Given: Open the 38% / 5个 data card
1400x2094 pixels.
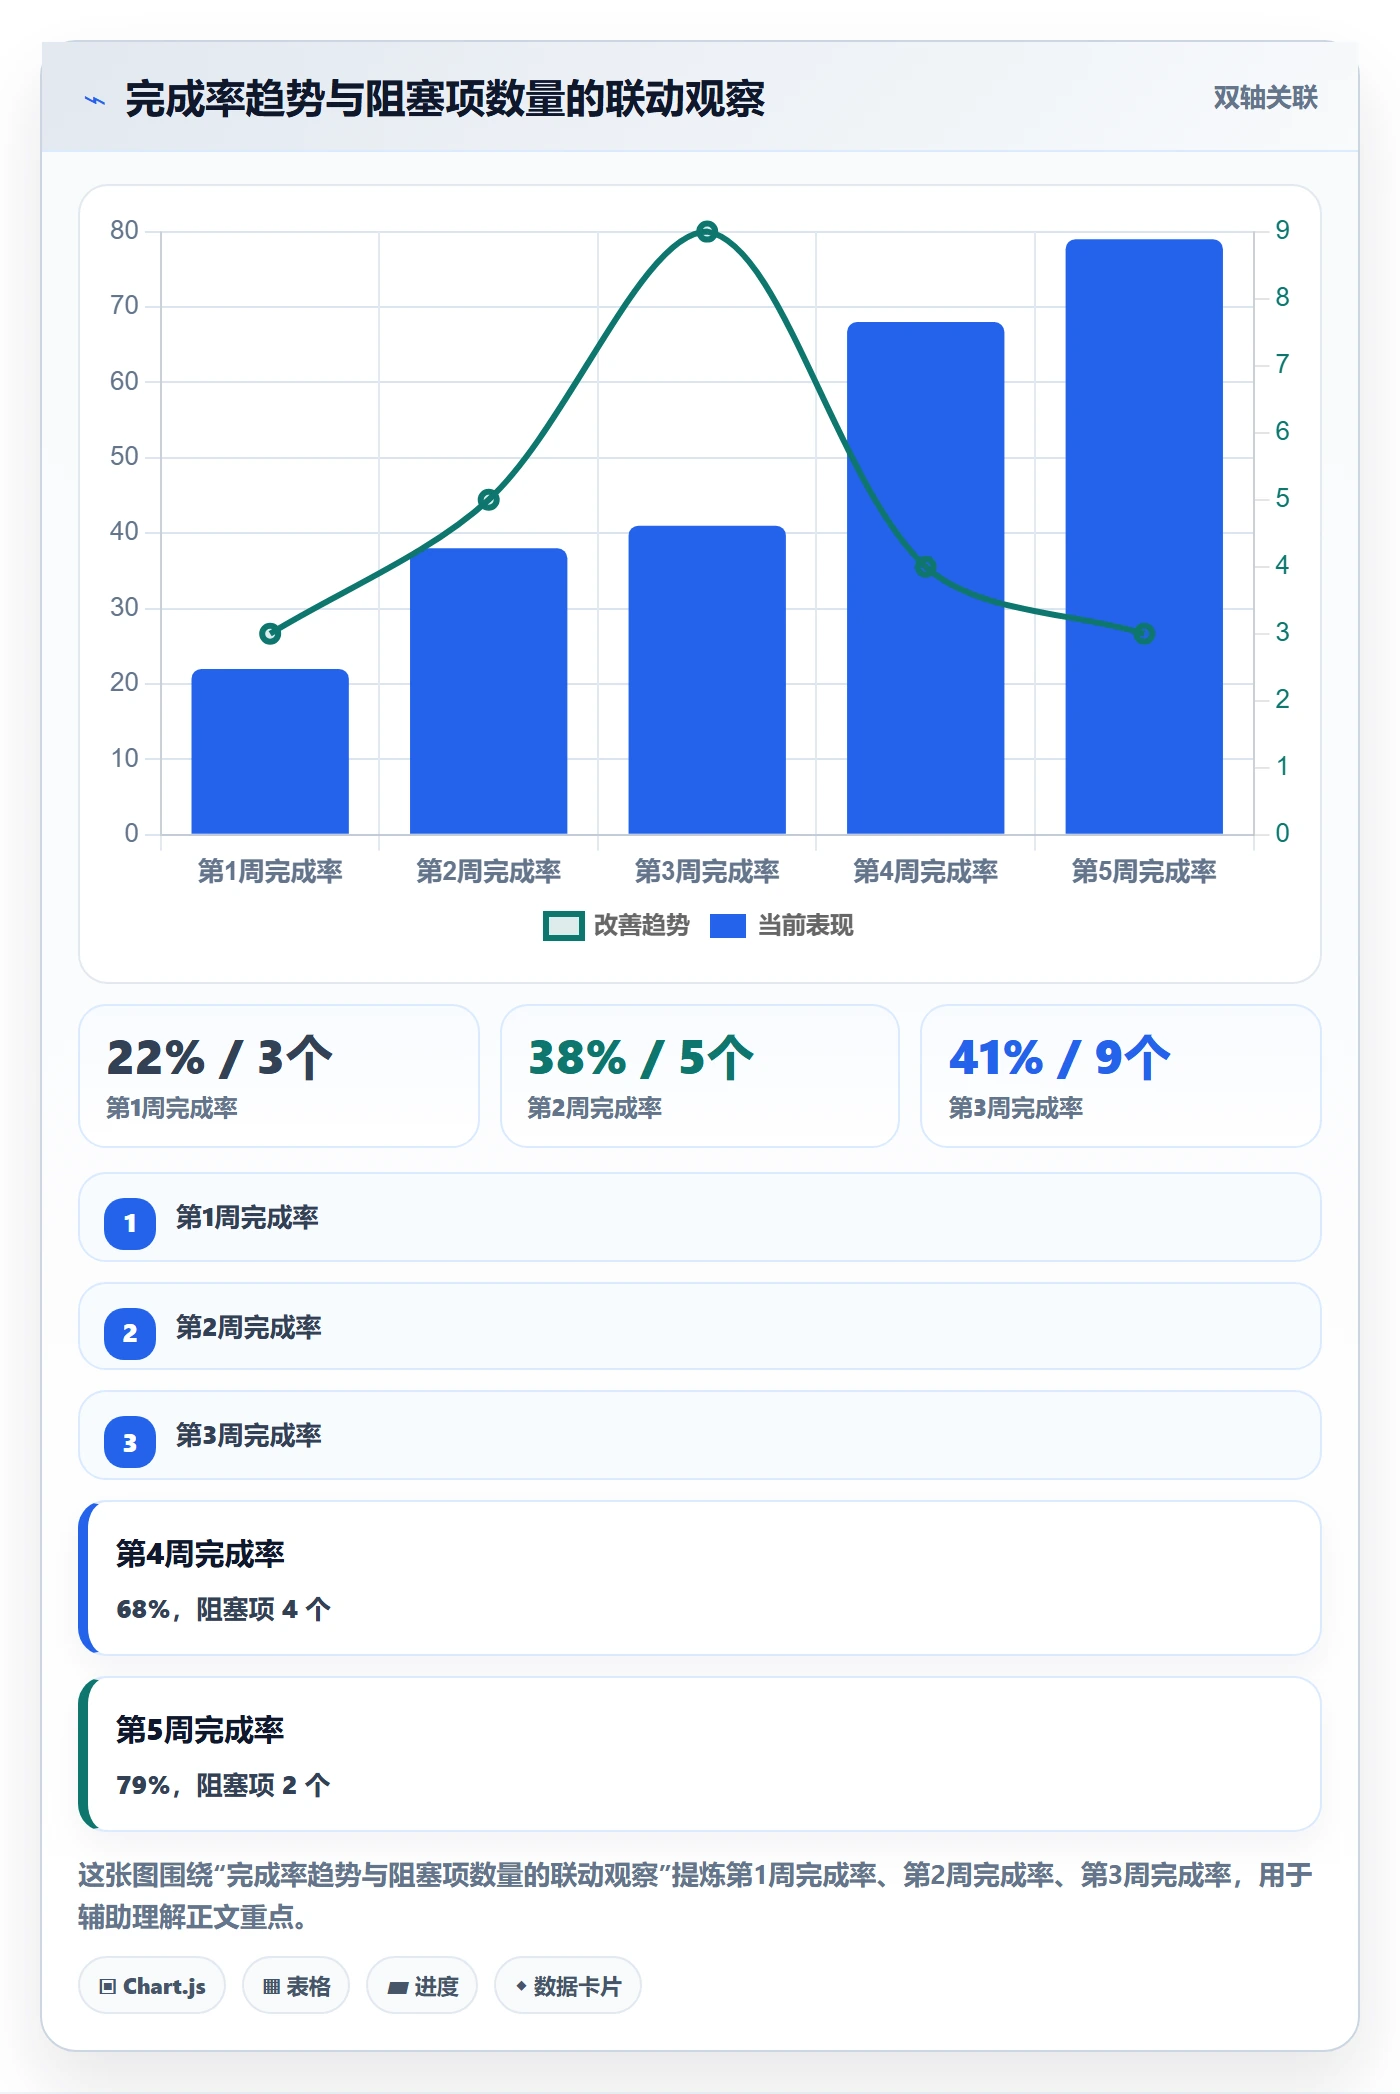Looking at the screenshot, I should pyautogui.click(x=700, y=1076).
